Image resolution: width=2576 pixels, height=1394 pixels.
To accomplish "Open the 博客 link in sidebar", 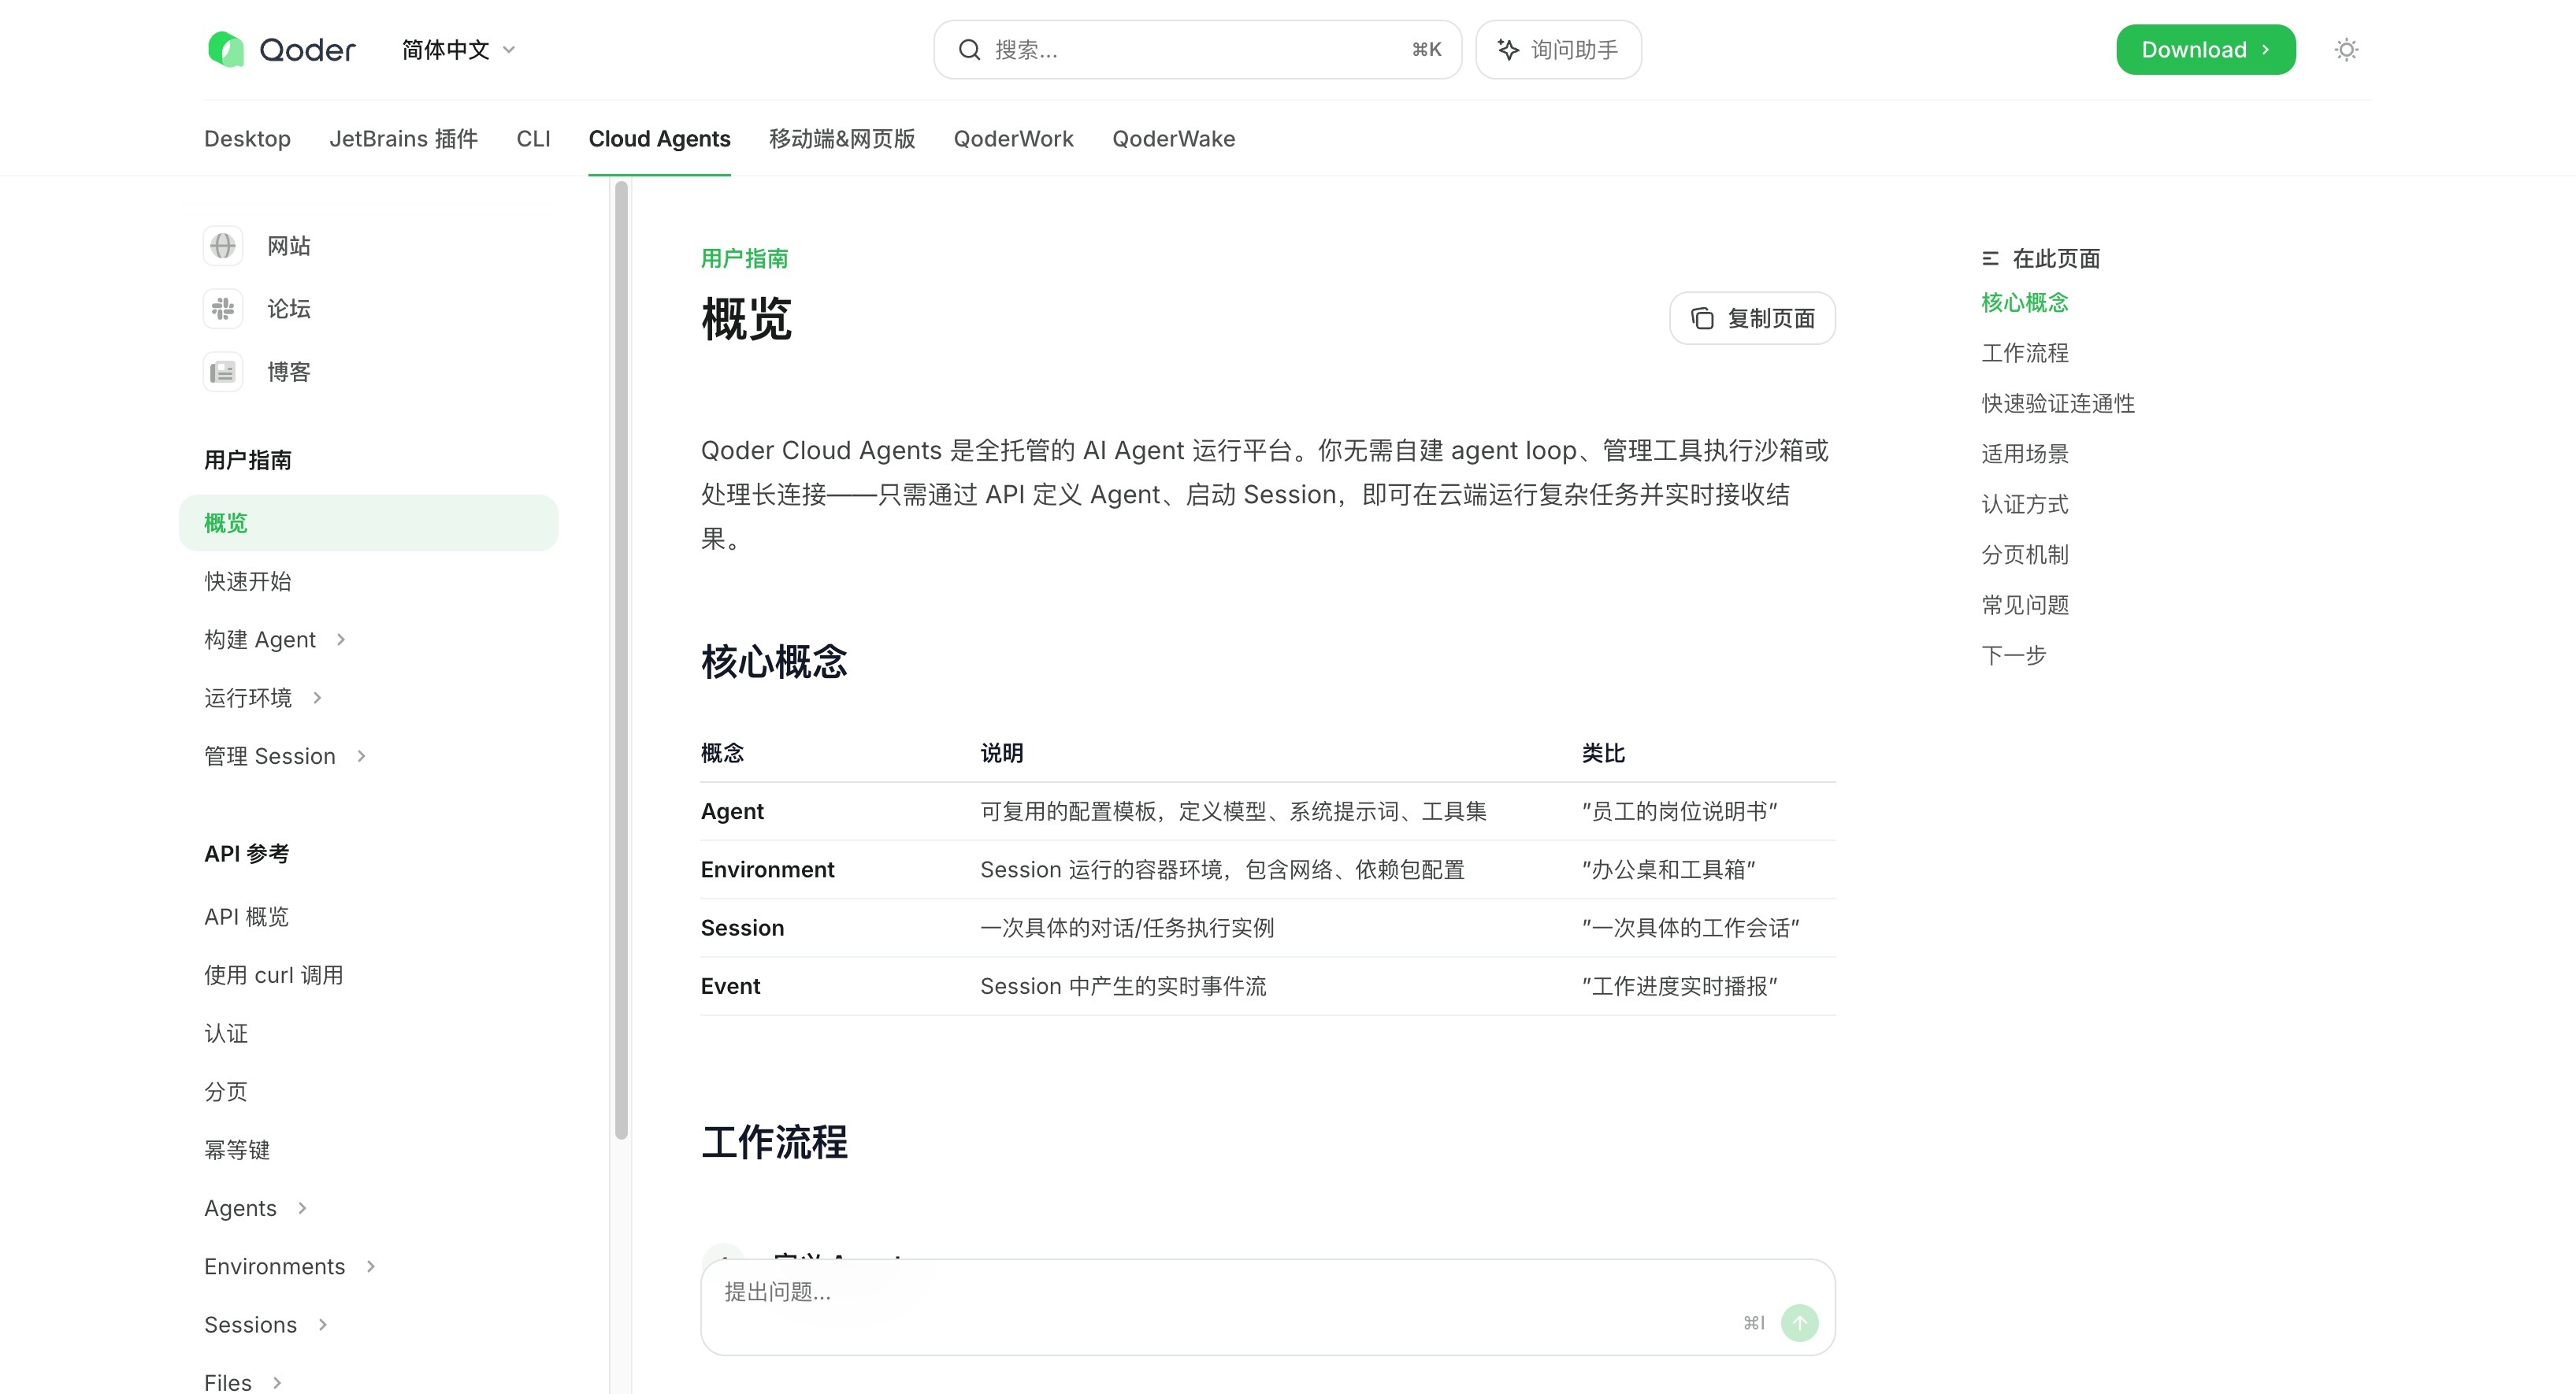I will point(289,372).
